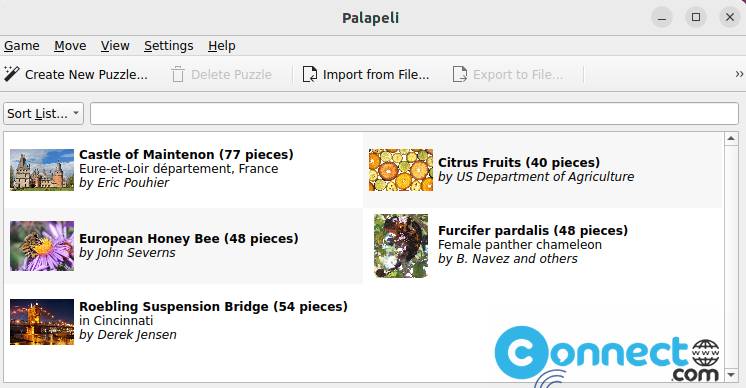Open the Help menu

222,46
